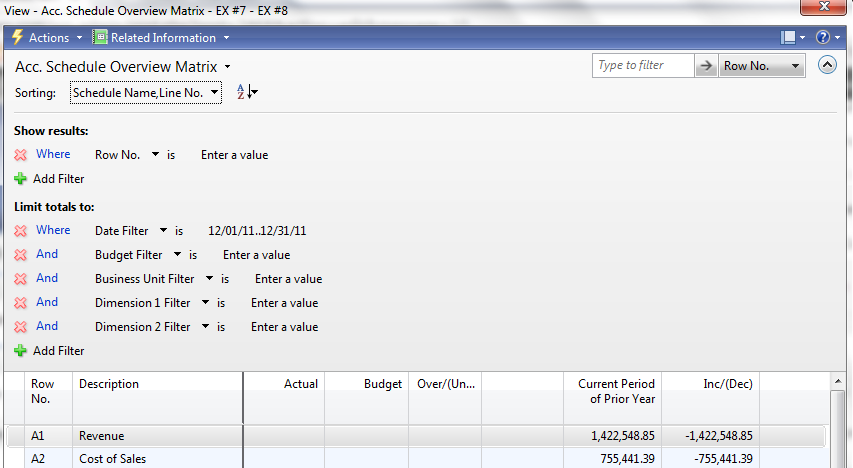
Task: Expand the Date Filter field dropdown arrow
Action: tap(163, 231)
